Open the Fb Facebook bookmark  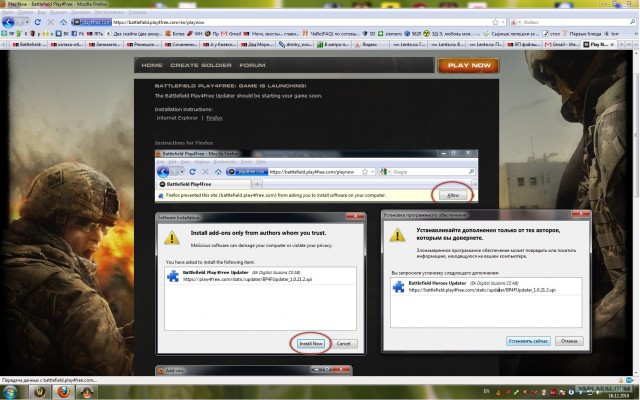point(77,33)
